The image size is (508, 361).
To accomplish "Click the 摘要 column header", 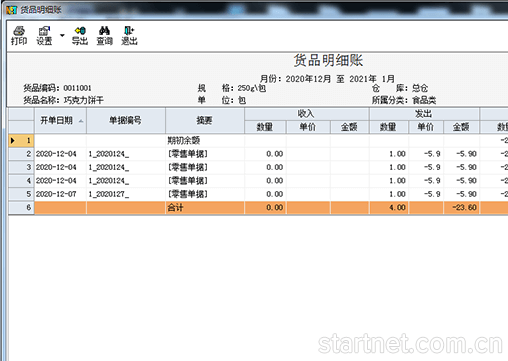I will click(205, 120).
